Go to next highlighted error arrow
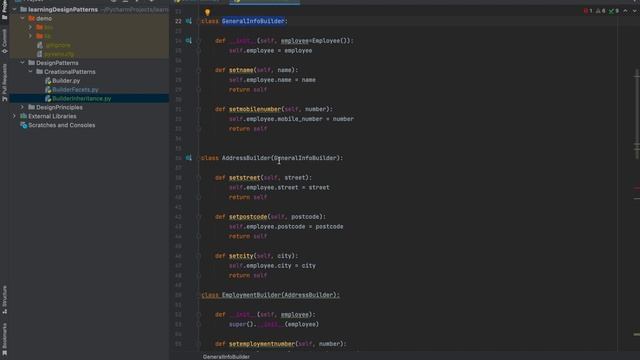The width and height of the screenshot is (640, 360). [635, 11]
